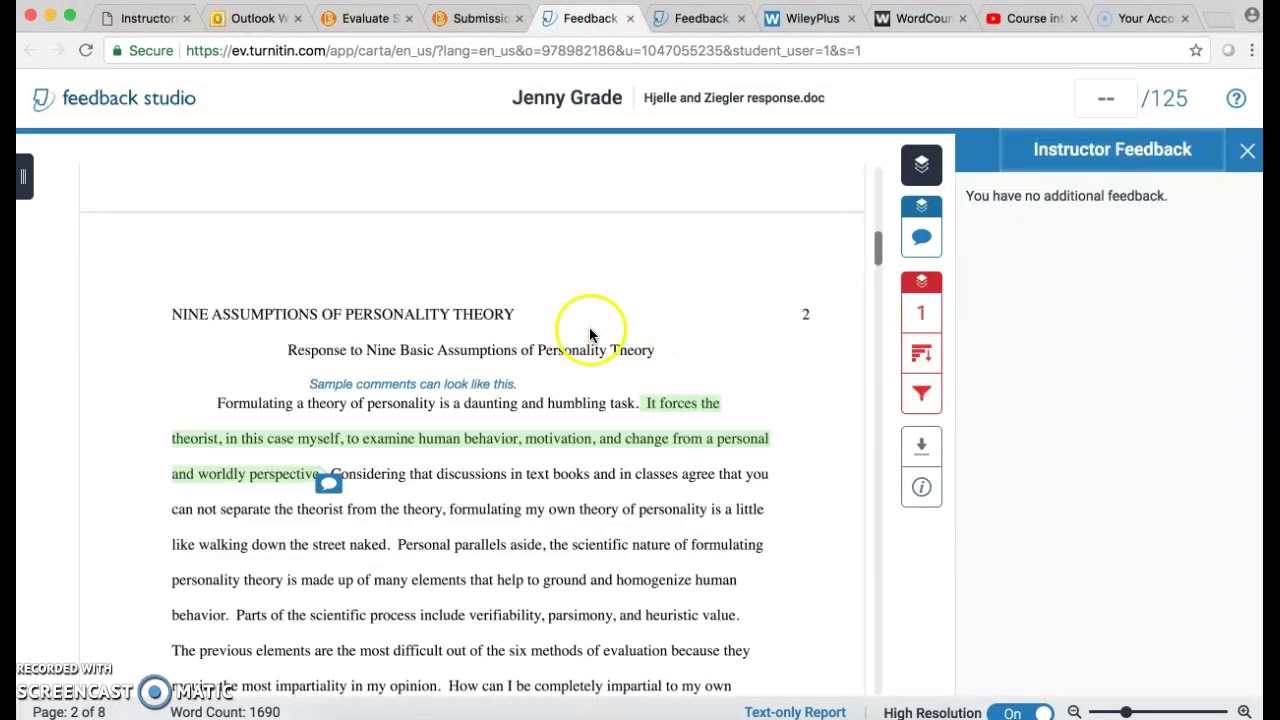1280x720 pixels.
Task: Click the 'no additional feedback' message
Action: coord(1066,196)
